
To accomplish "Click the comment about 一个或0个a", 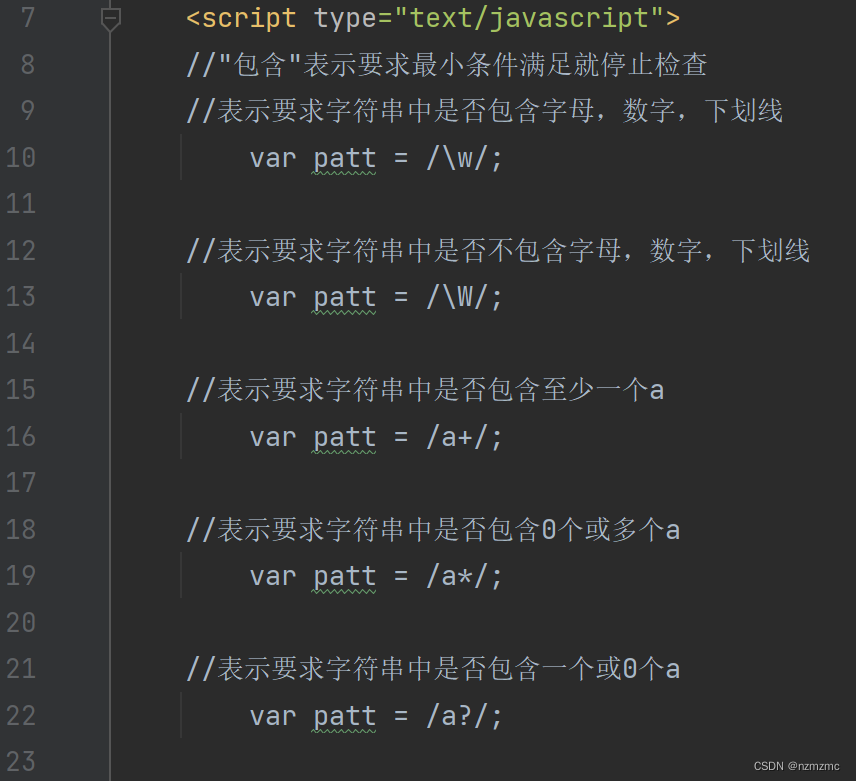I will click(433, 669).
